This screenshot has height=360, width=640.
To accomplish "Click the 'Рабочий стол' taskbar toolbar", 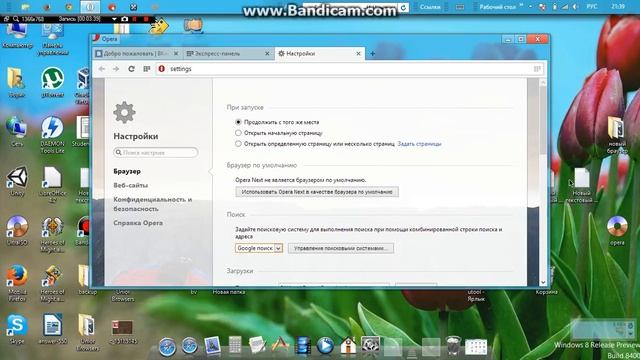I will pos(498,7).
